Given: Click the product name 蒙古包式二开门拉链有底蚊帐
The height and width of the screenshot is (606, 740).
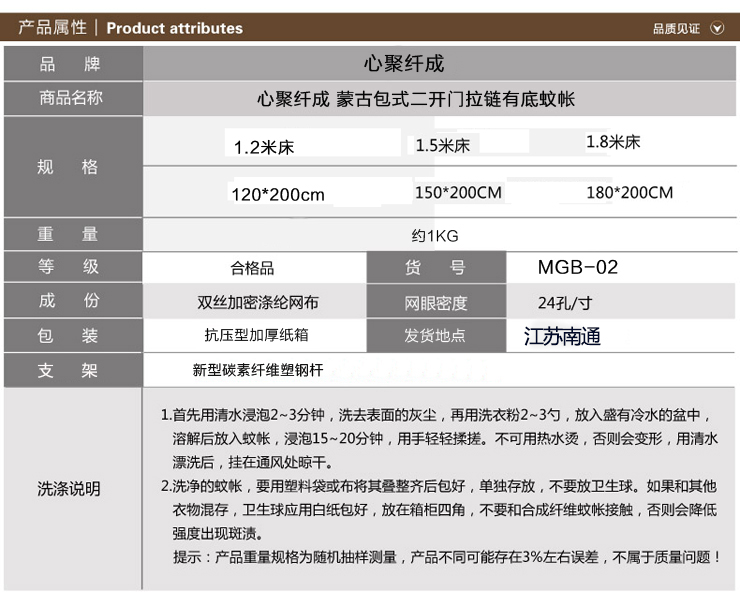Looking at the screenshot, I should click(455, 99).
